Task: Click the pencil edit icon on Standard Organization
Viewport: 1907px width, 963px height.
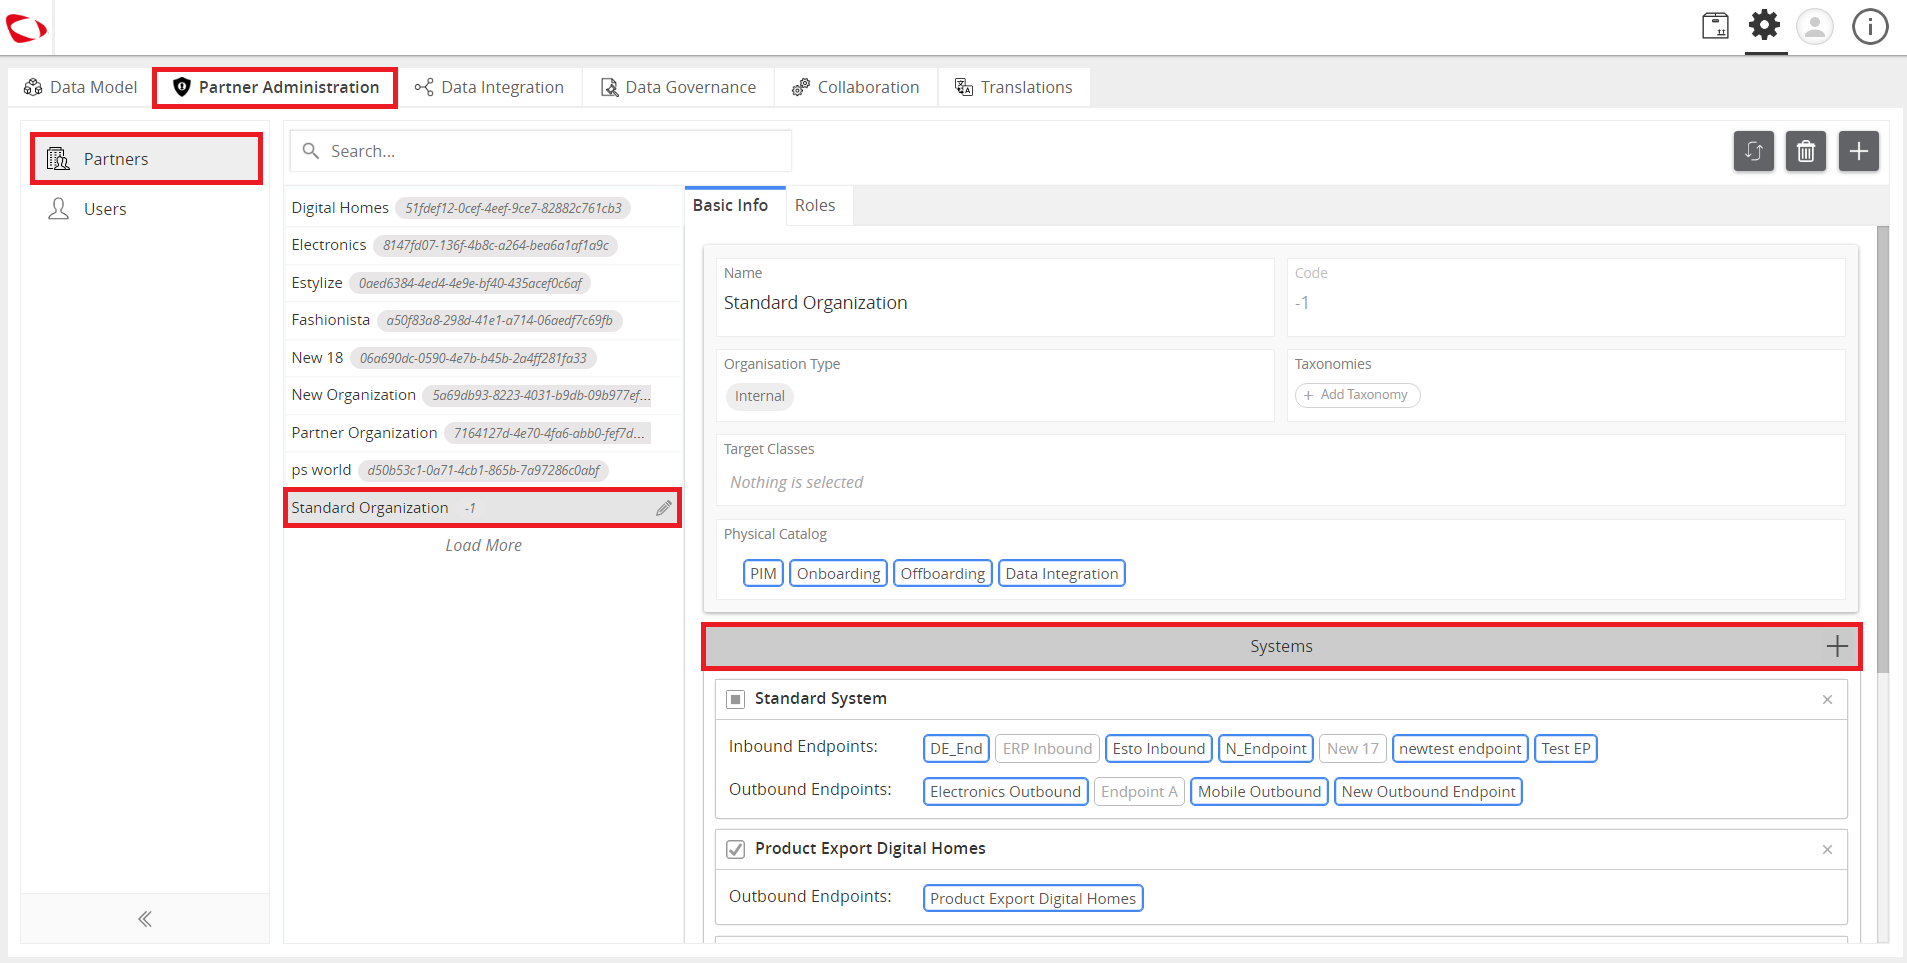Action: 664,508
